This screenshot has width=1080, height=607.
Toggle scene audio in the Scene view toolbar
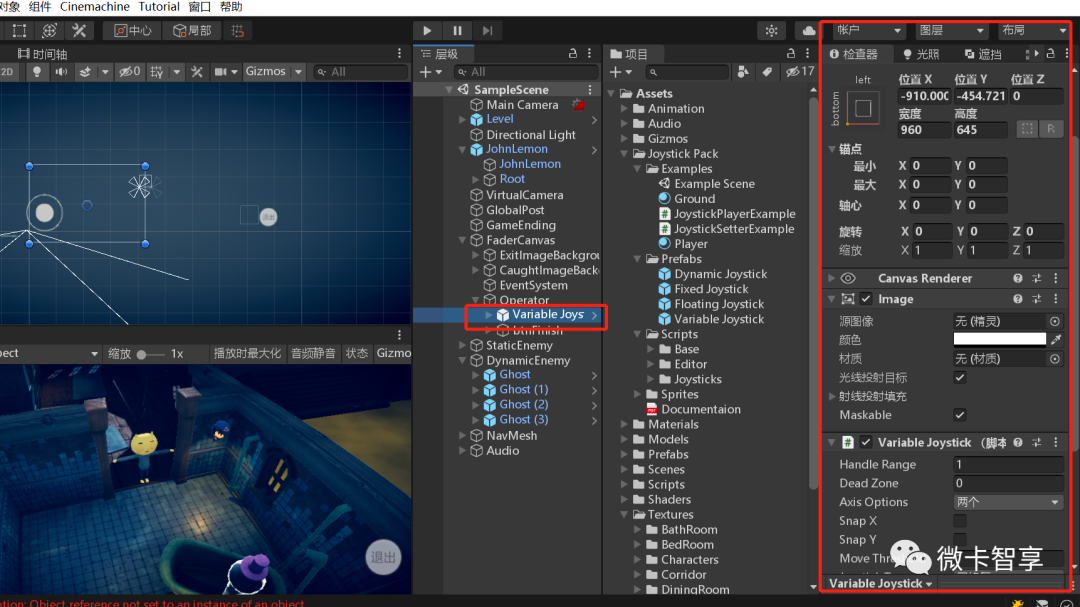click(x=60, y=71)
